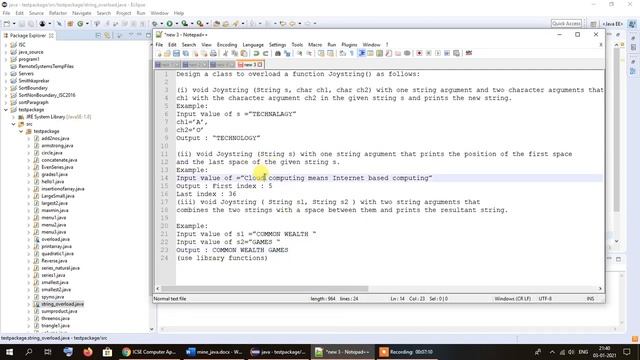Click spell-check ABC icon in Notepad++ toolbar
The image size is (640, 360).
[469, 53]
